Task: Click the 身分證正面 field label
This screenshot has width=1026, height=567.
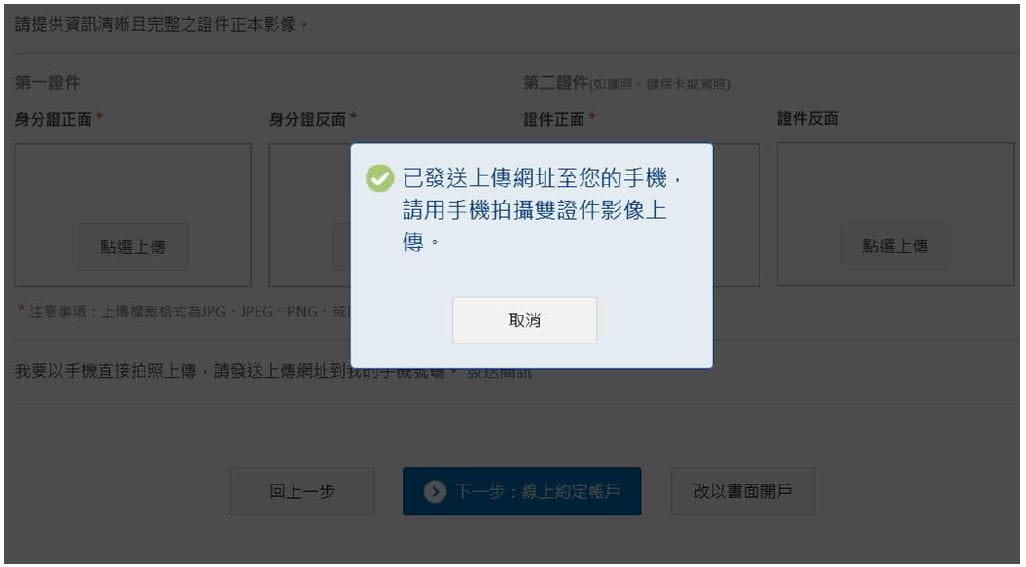Action: (53, 119)
